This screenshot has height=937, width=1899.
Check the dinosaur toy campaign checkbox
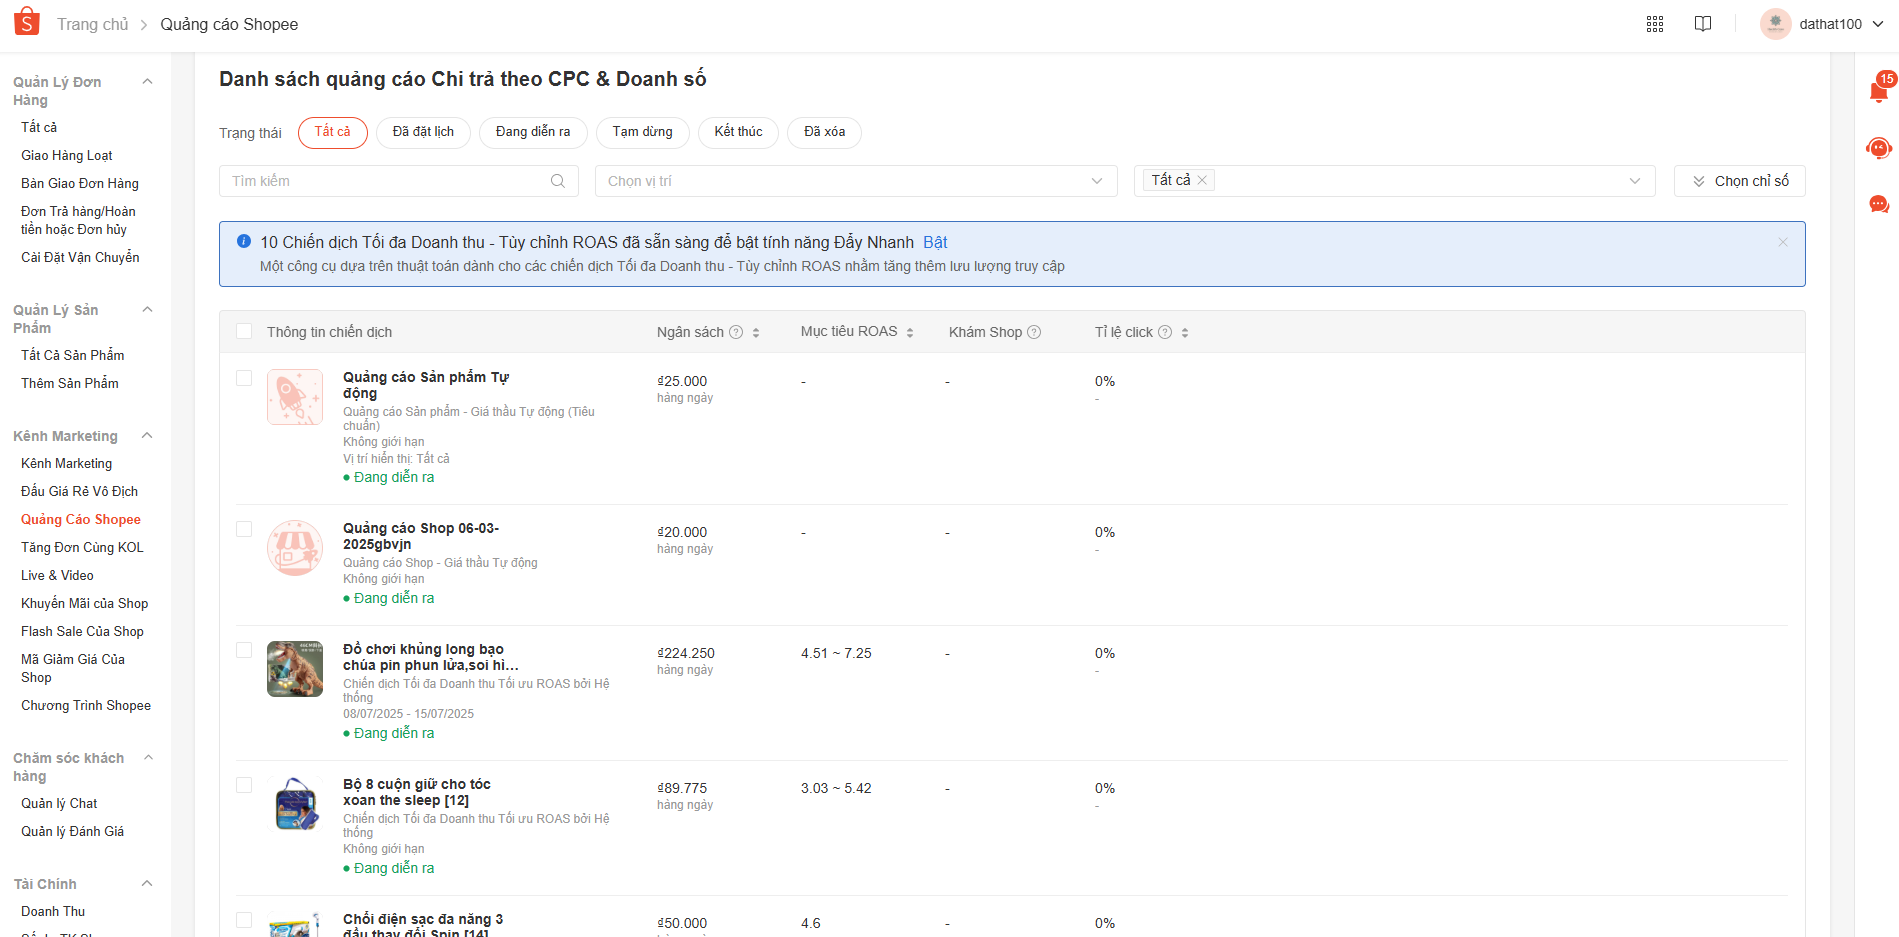(244, 650)
